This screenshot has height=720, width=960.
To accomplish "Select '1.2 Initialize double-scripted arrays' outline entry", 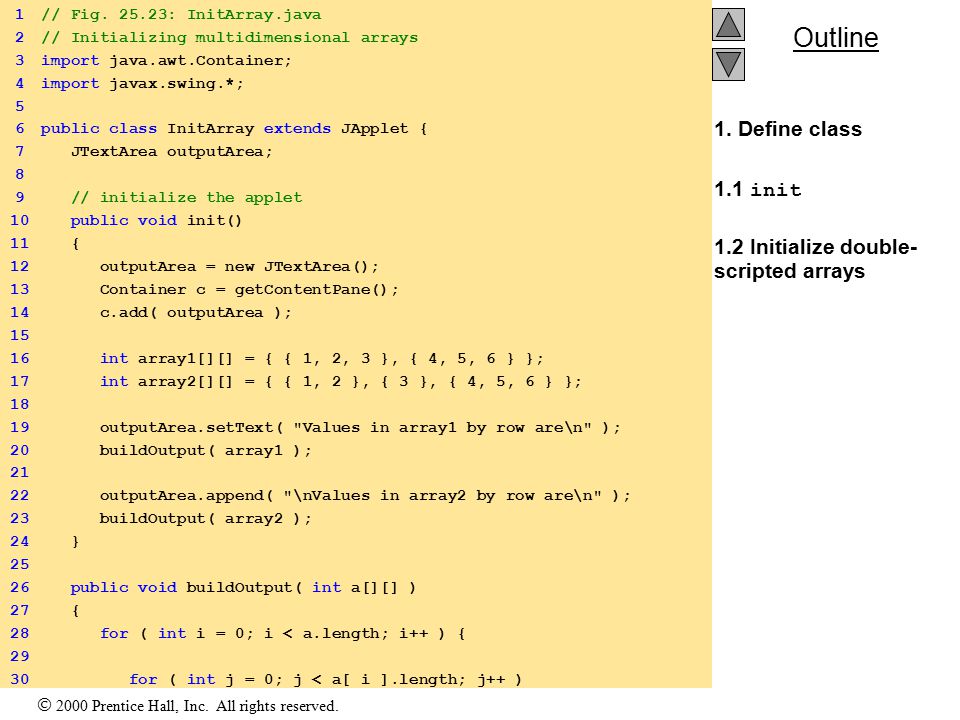I will (816, 259).
